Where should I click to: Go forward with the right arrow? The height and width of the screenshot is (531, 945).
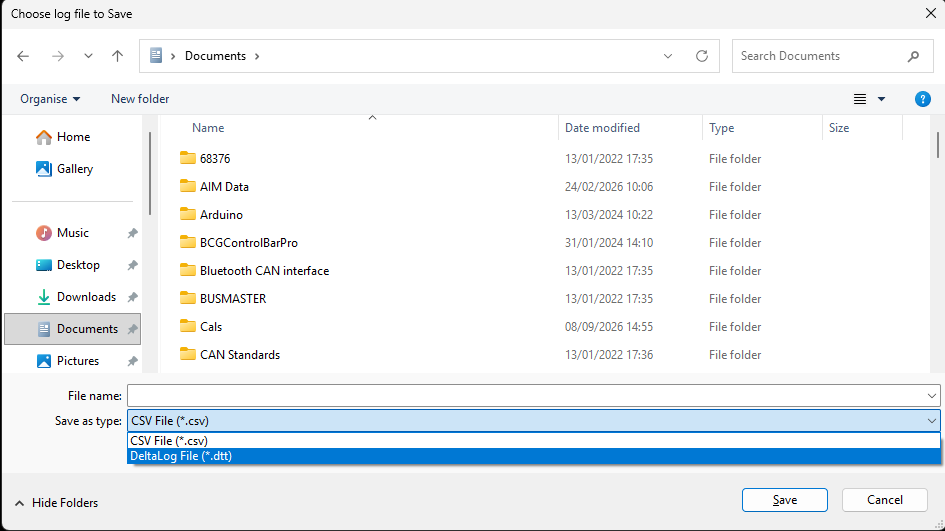[58, 56]
